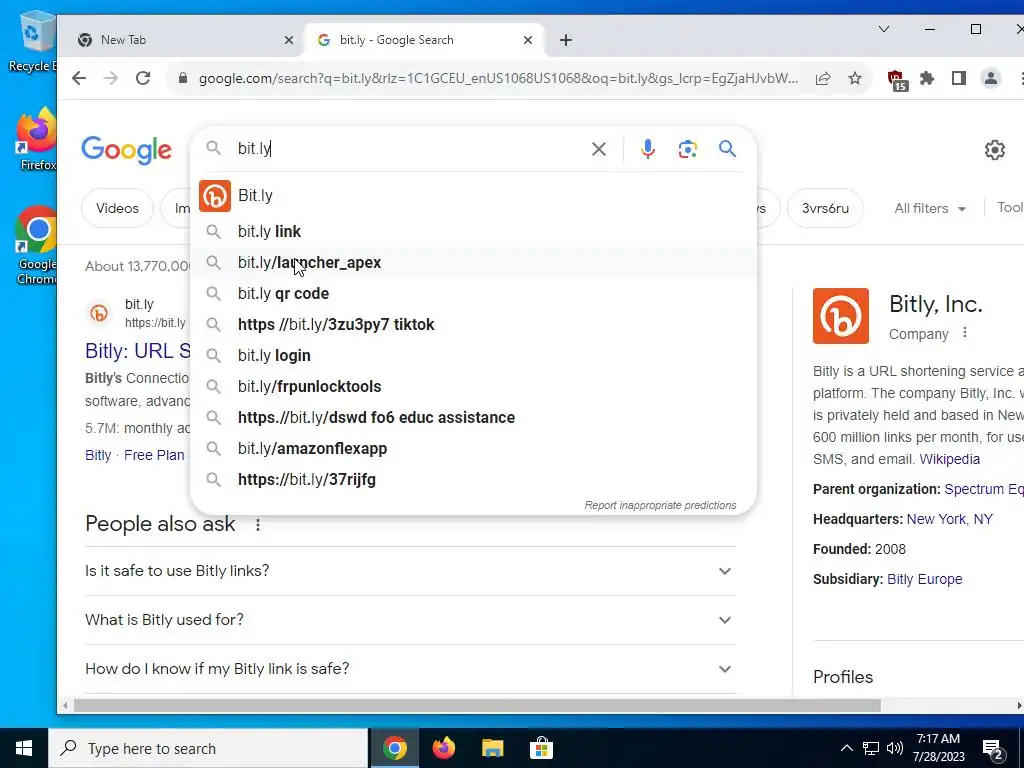1024x768 pixels.
Task: Expand 'Is it safe to use Bitly links?'
Action: [x=410, y=571]
